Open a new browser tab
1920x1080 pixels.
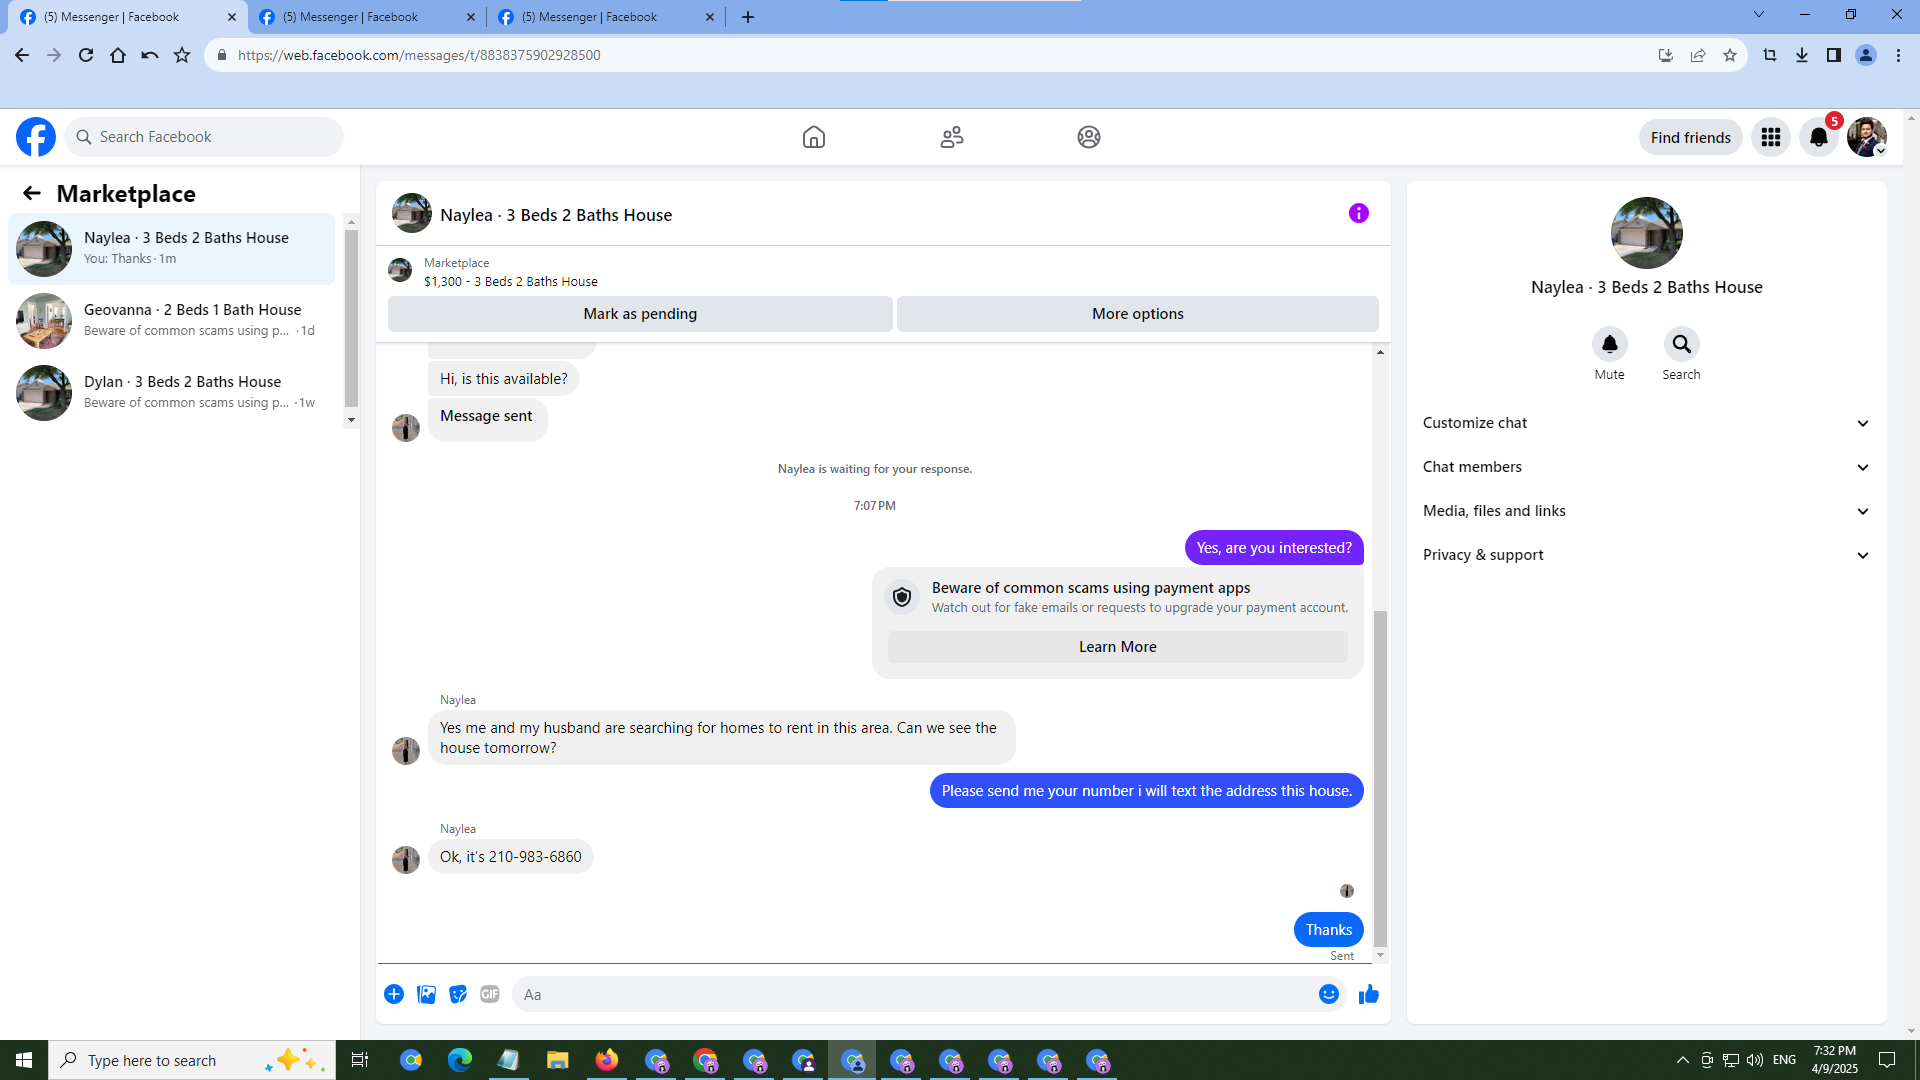(748, 17)
